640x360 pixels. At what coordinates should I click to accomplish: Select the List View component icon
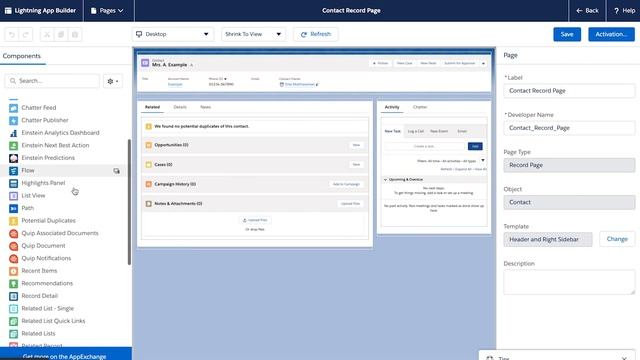pyautogui.click(x=13, y=196)
